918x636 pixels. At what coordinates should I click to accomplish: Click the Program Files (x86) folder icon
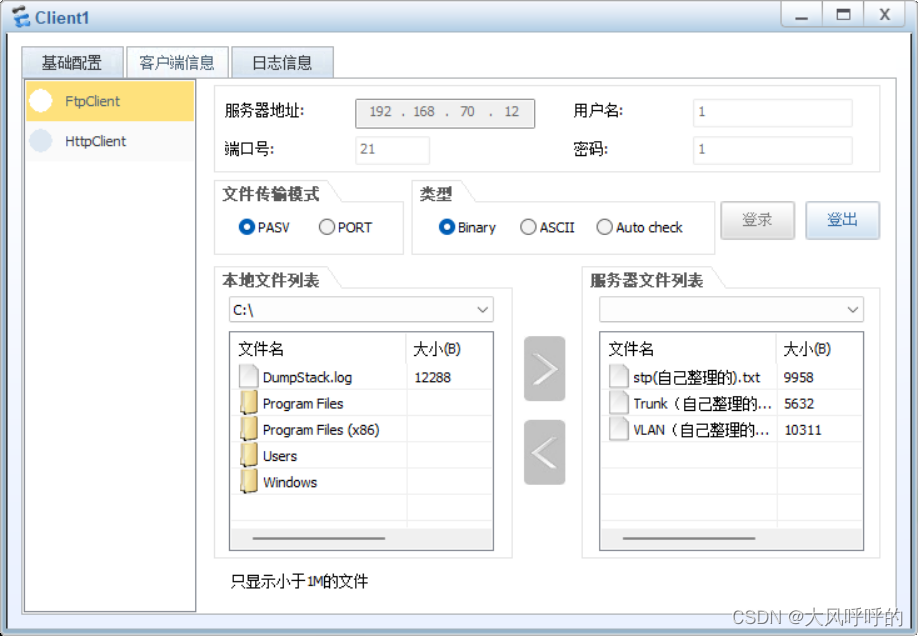(x=248, y=429)
